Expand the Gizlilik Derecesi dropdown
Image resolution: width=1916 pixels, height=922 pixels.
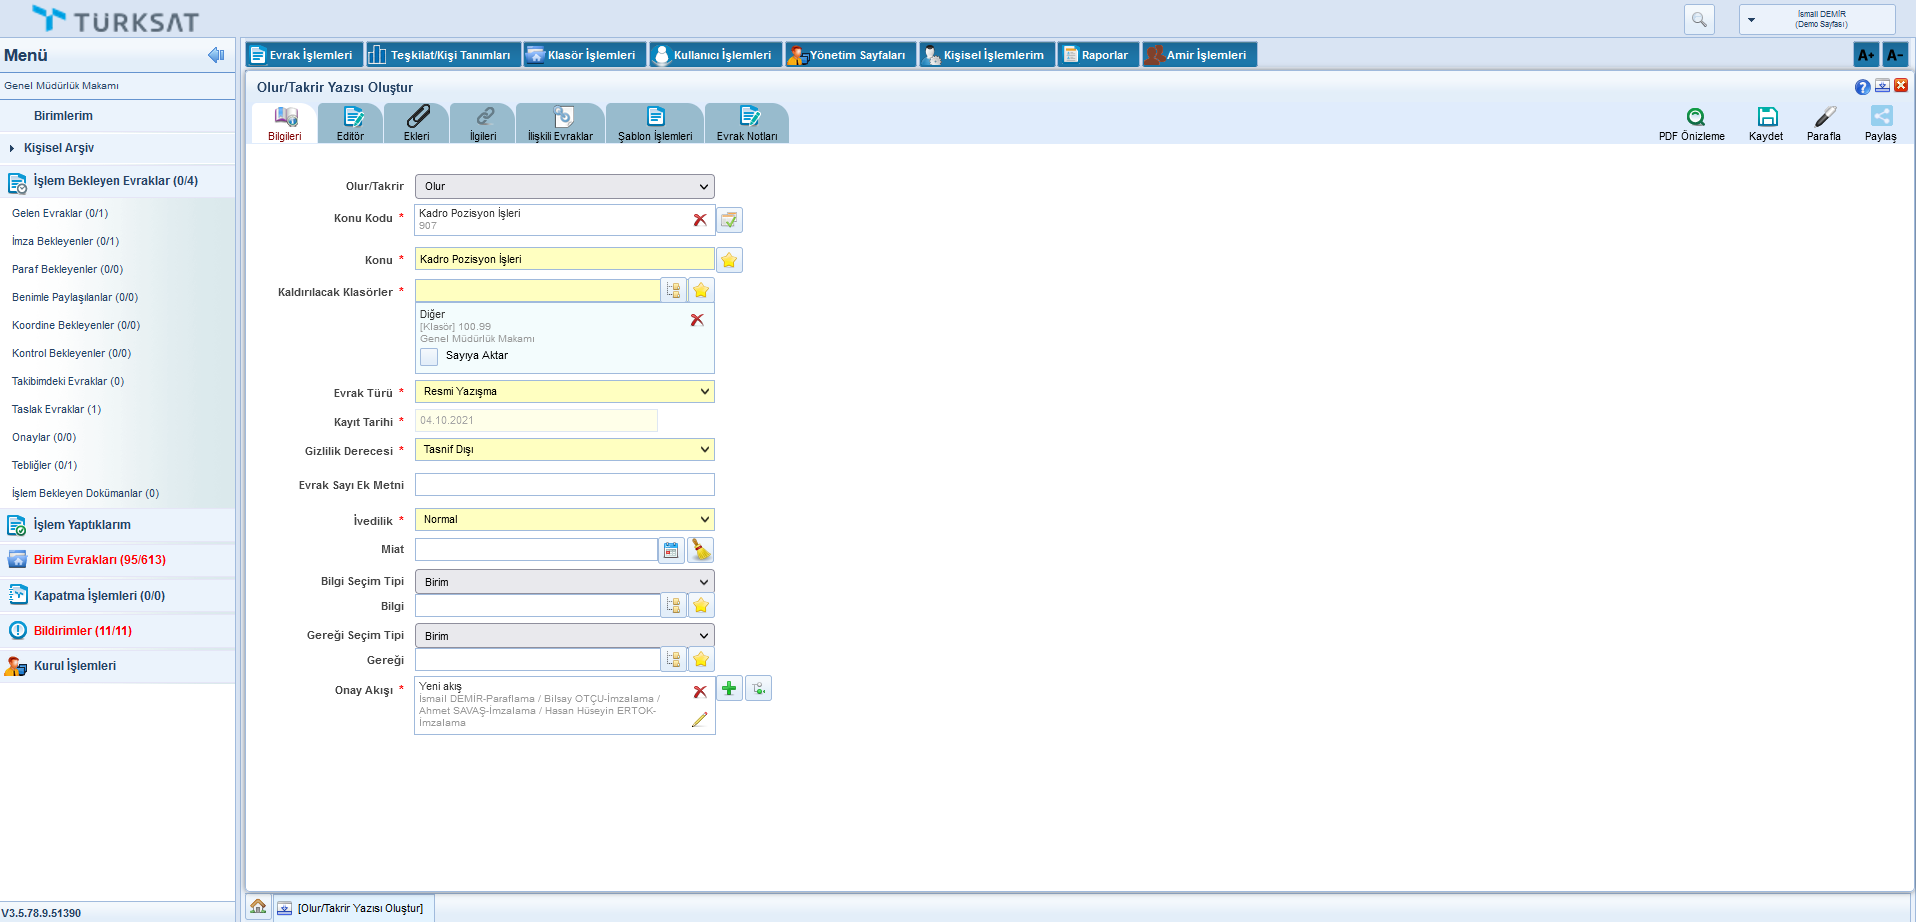pos(565,450)
